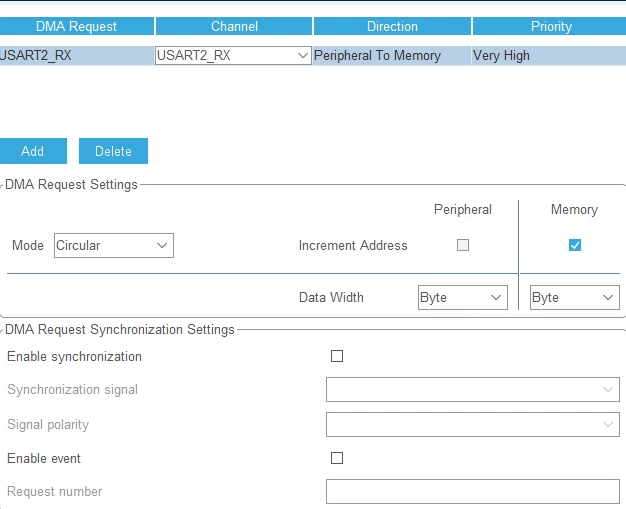Click the DMA Request column header

(x=76, y=26)
